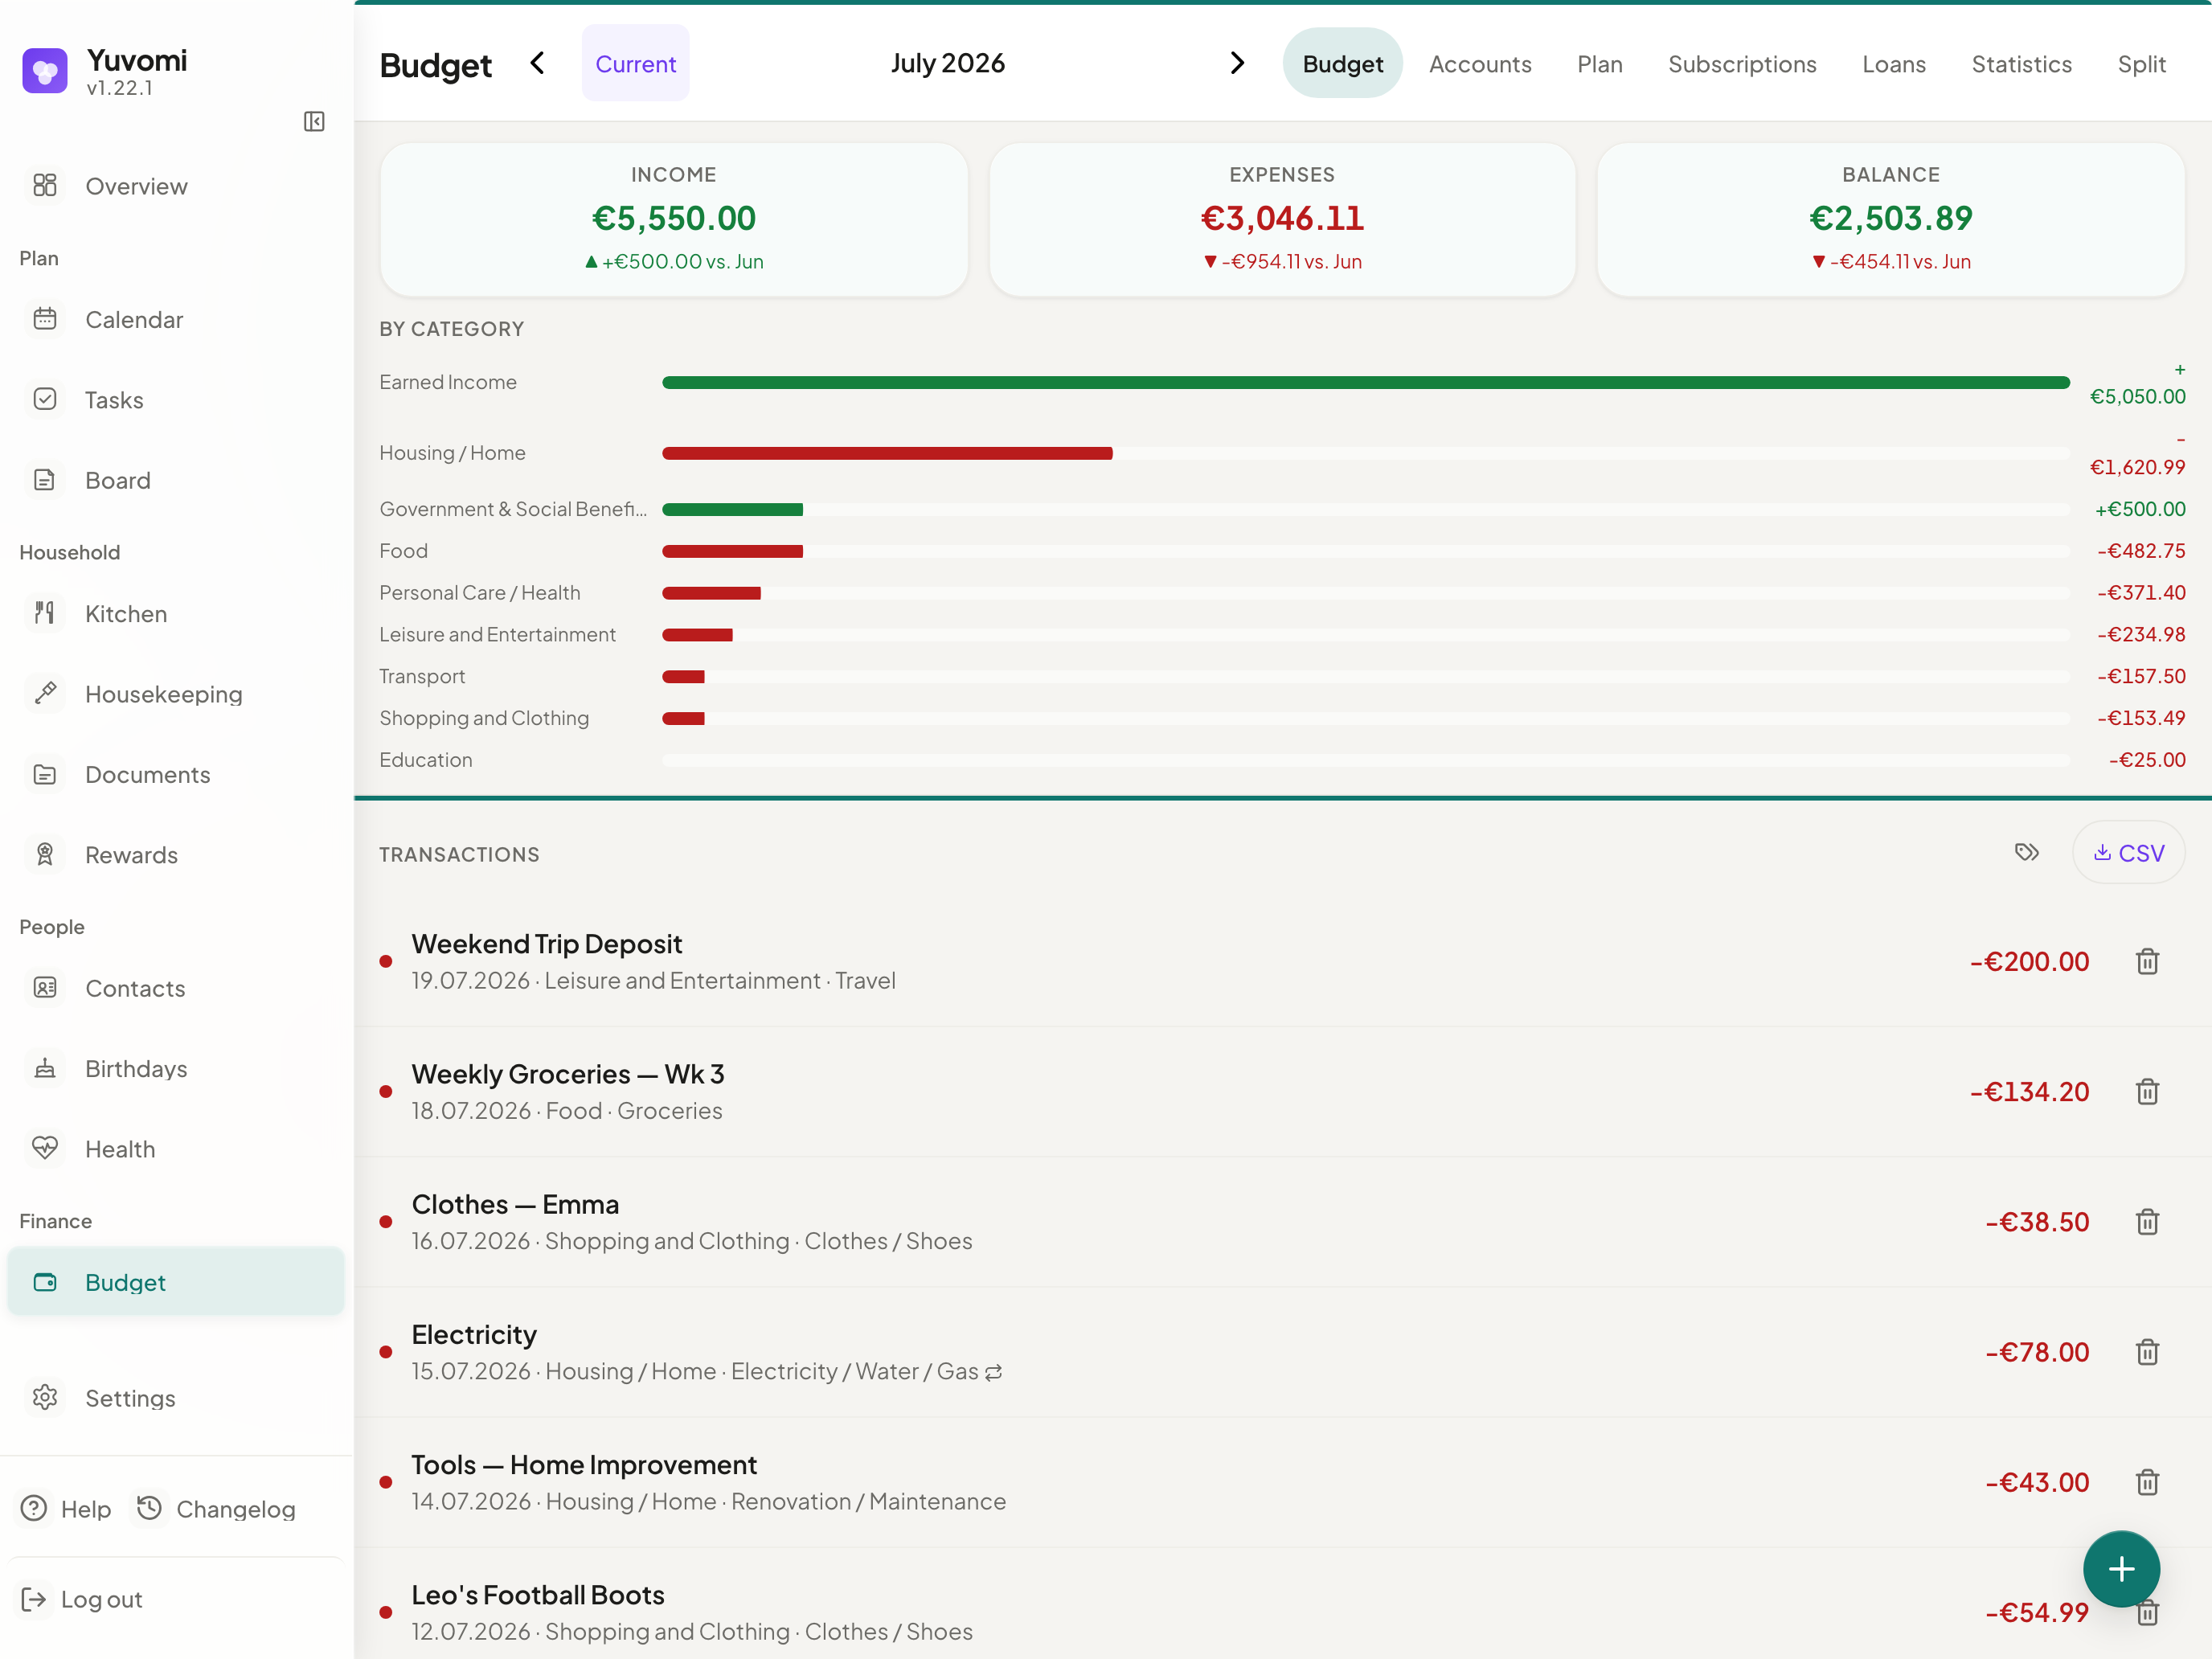This screenshot has width=2212, height=1659.
Task: Select Shopping and Clothing category label
Action: [x=484, y=718]
